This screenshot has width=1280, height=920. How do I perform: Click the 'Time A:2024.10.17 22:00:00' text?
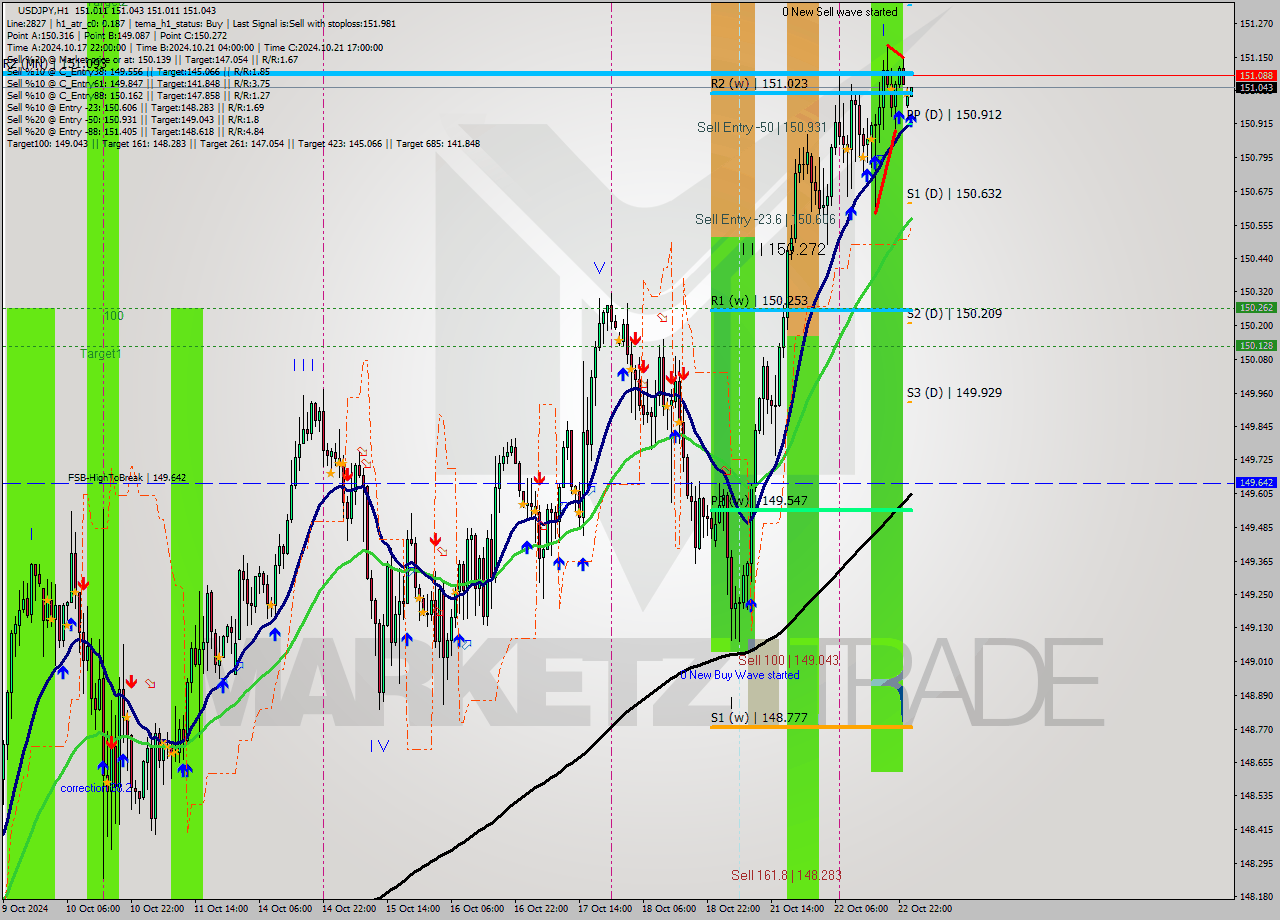pyautogui.click(x=66, y=47)
